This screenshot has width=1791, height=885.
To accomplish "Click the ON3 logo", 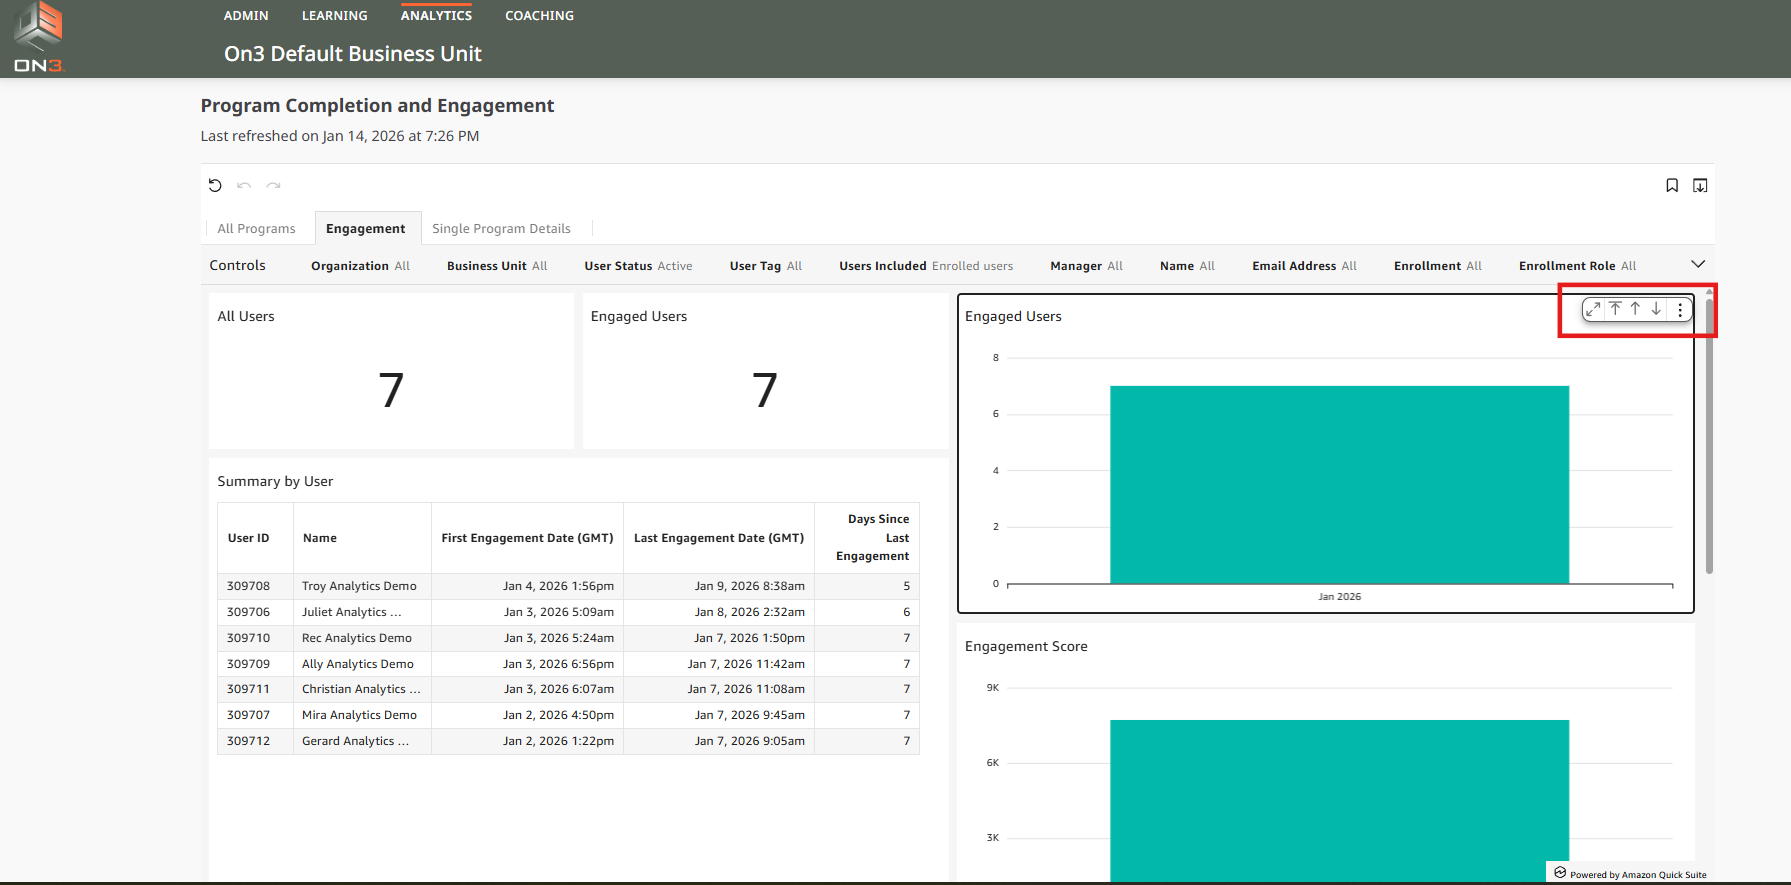I will (39, 38).
